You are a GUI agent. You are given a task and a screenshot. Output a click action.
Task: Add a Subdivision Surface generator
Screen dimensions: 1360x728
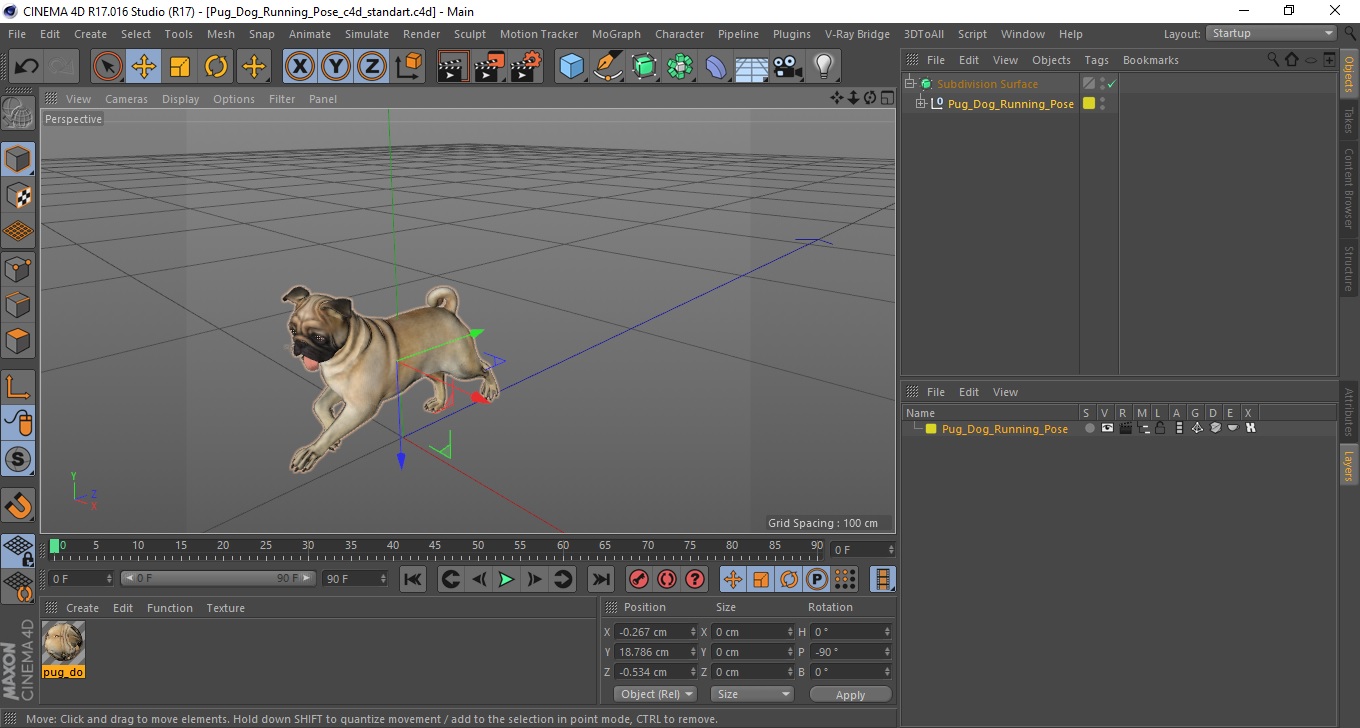point(644,67)
